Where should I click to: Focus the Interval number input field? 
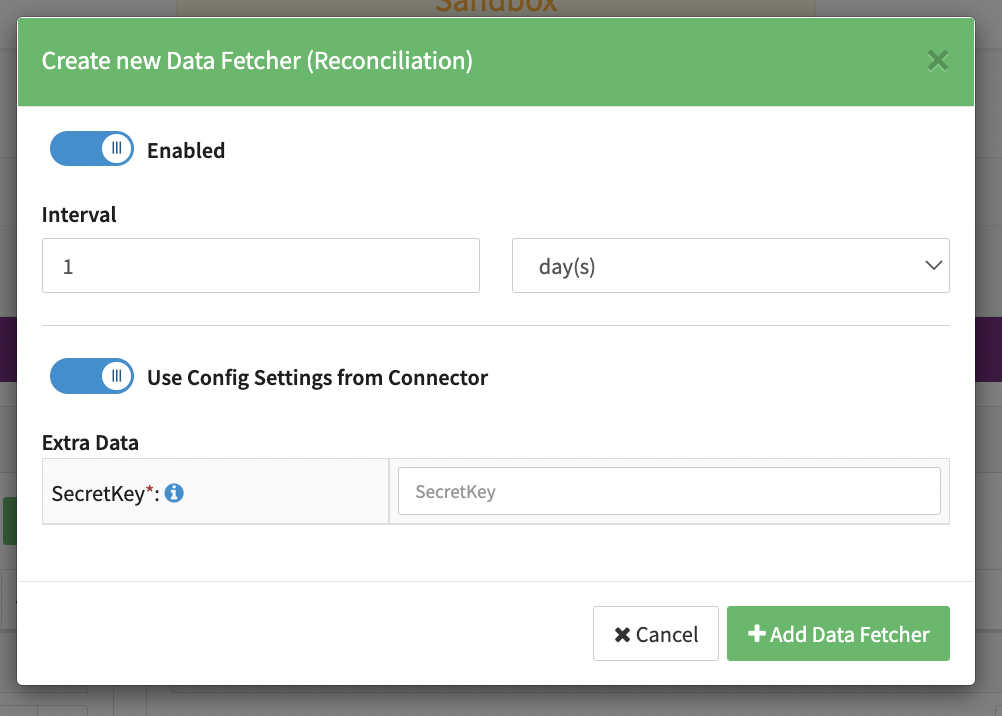tap(261, 266)
